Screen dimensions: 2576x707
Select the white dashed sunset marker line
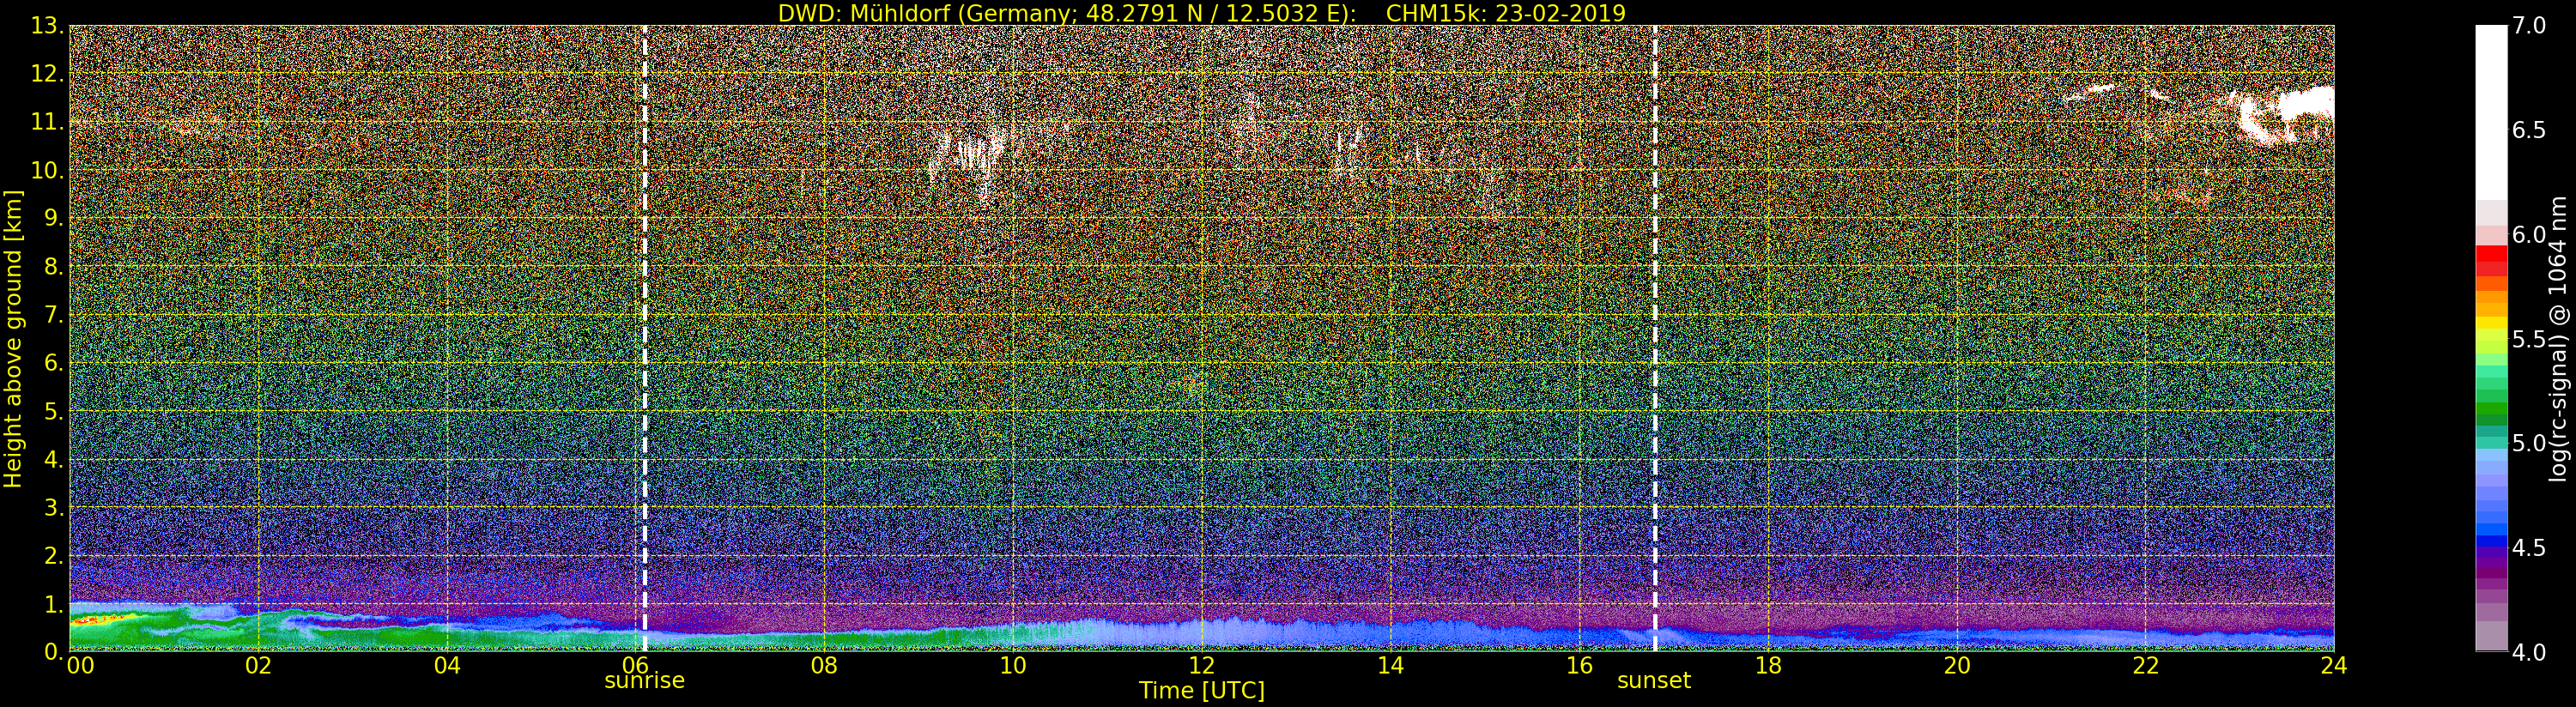(1655, 338)
